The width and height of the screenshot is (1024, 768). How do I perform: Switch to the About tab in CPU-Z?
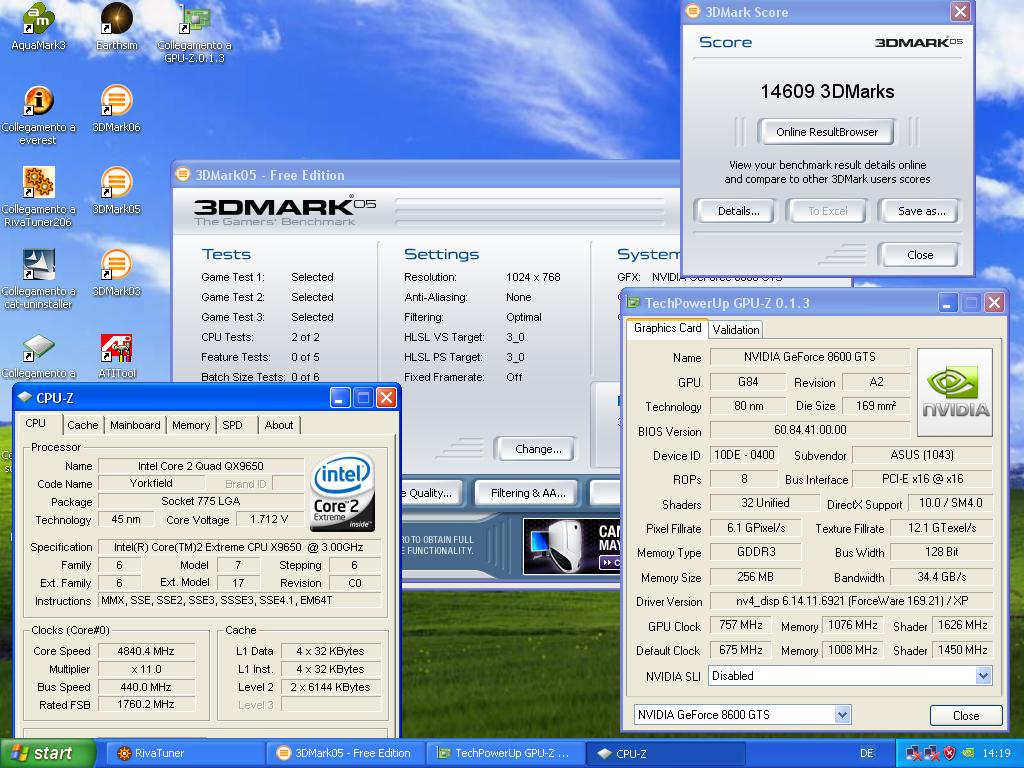(x=279, y=425)
